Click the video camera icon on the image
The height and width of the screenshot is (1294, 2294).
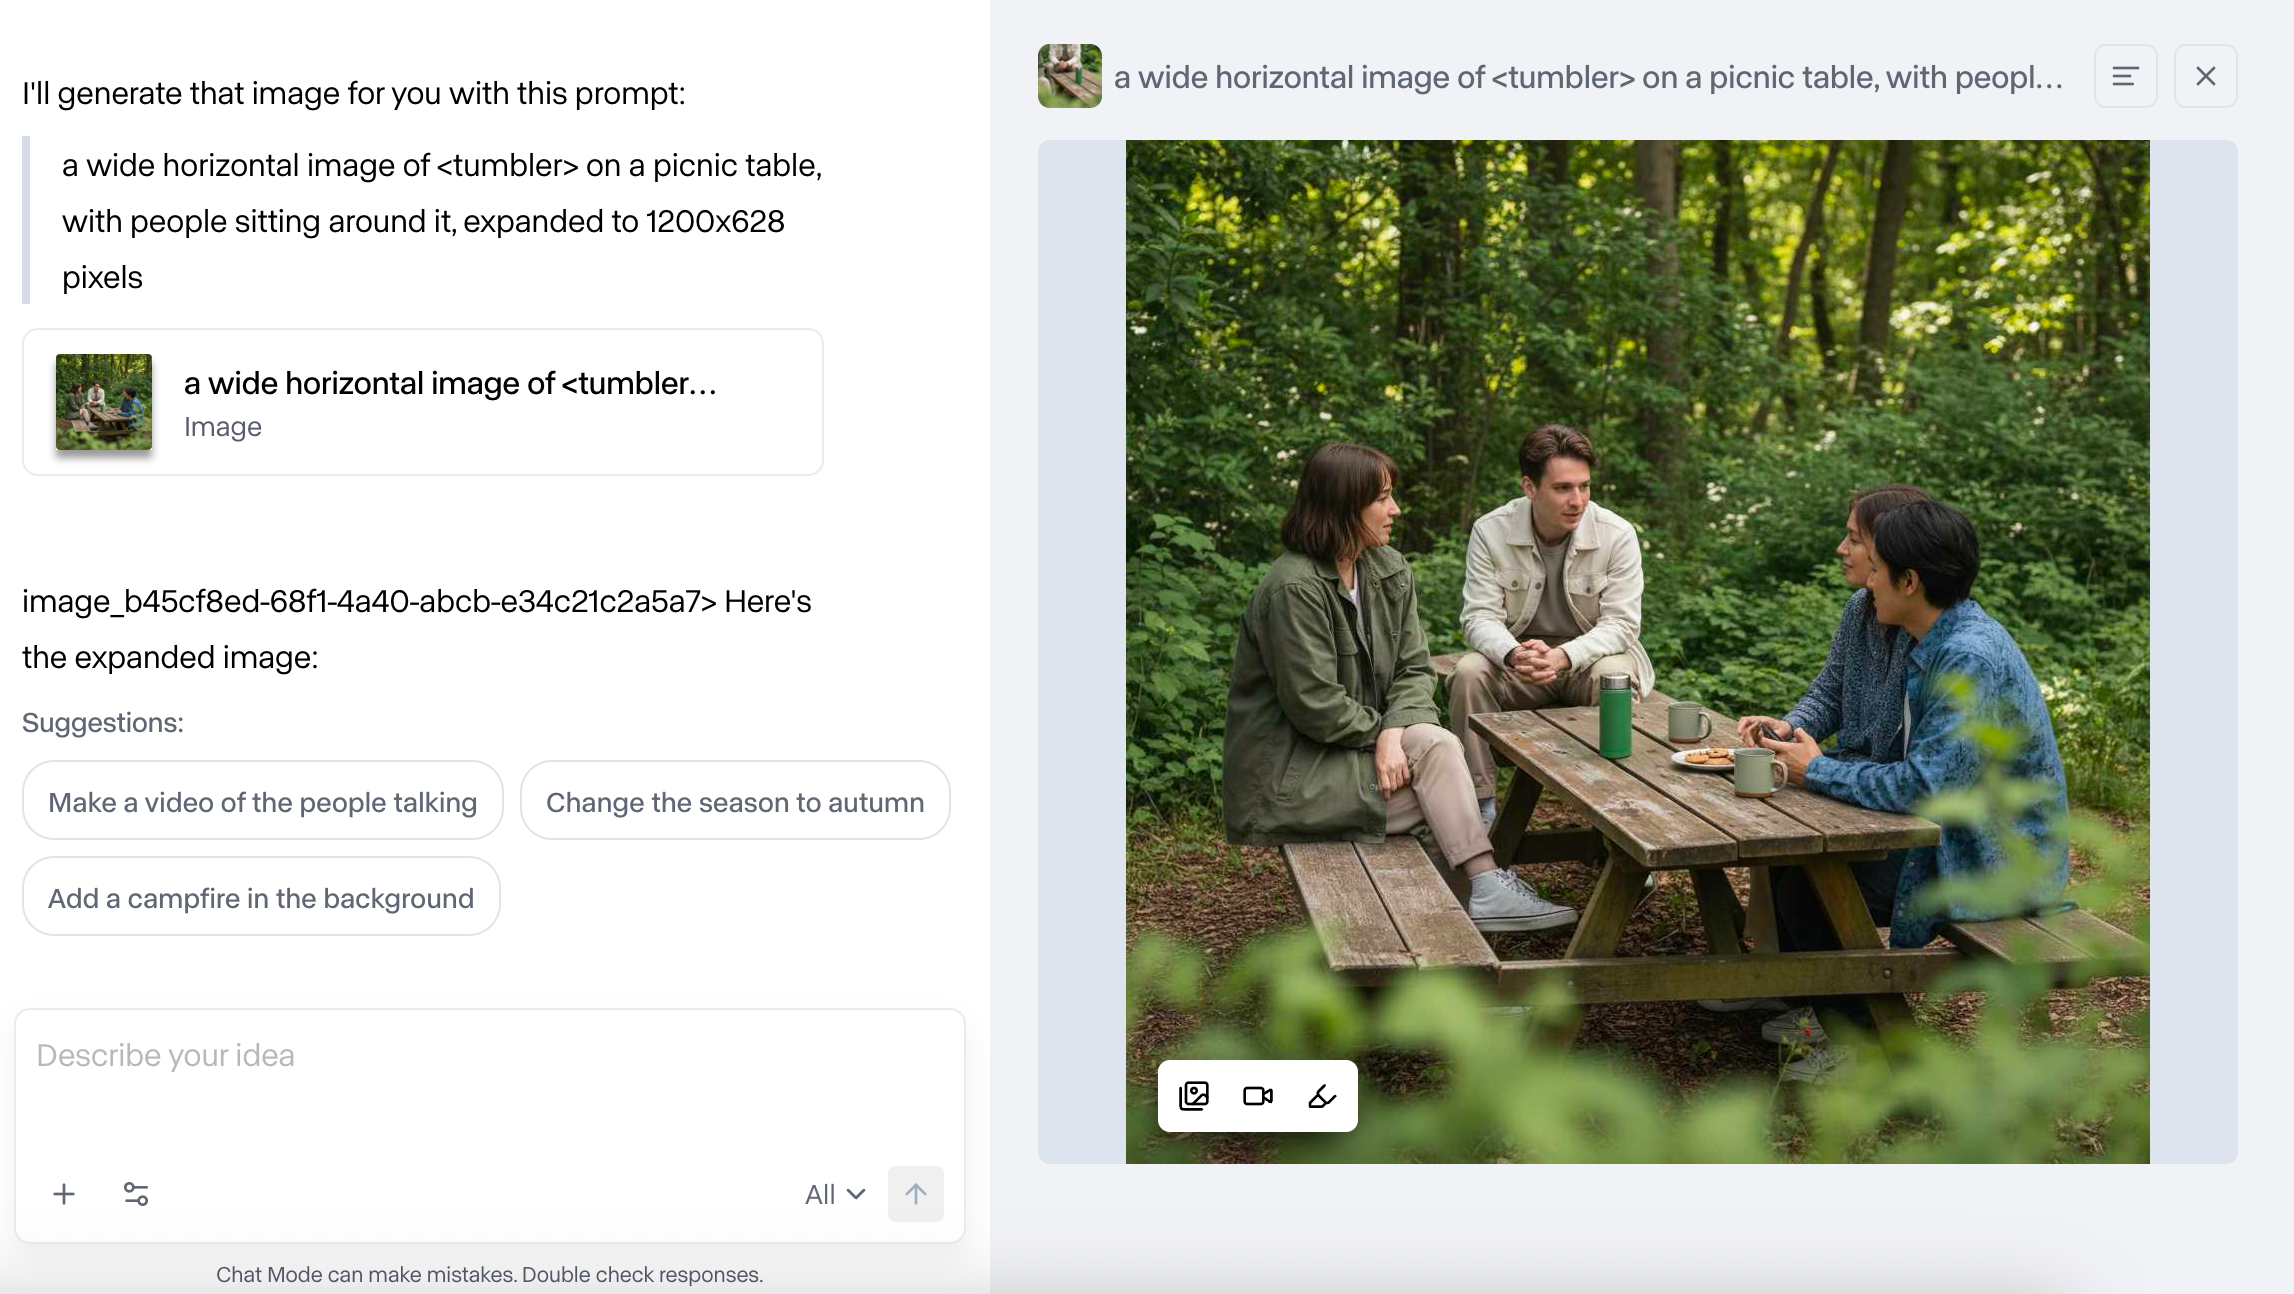click(1258, 1096)
